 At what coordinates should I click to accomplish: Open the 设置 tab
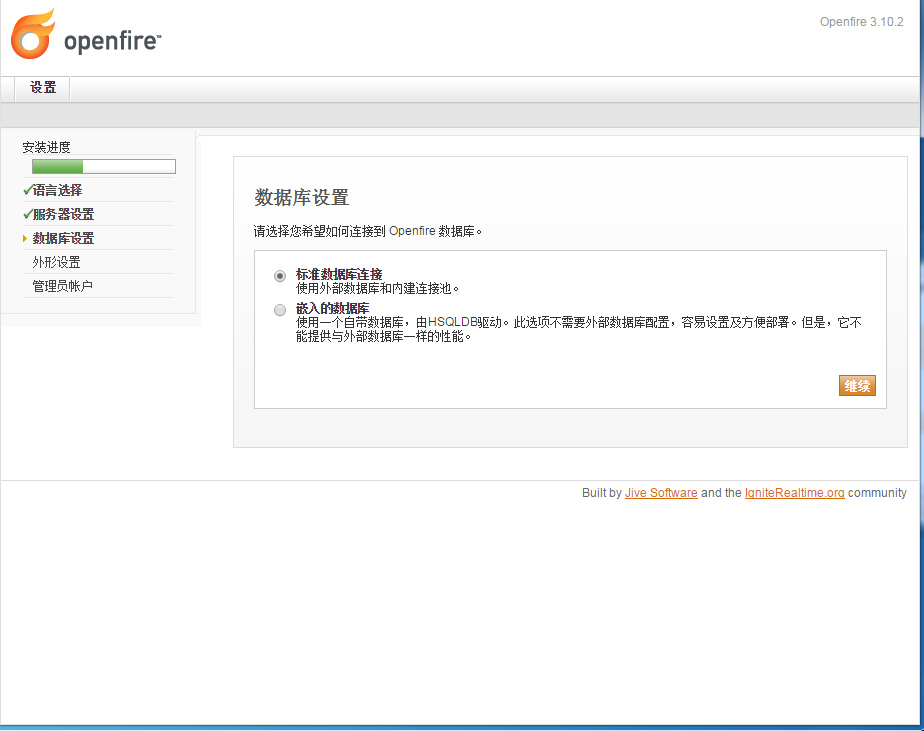point(42,88)
